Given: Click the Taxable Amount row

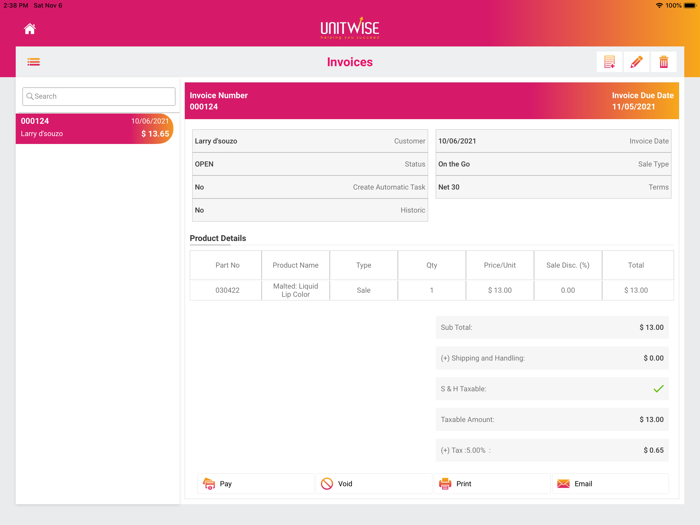Looking at the screenshot, I should [x=552, y=420].
